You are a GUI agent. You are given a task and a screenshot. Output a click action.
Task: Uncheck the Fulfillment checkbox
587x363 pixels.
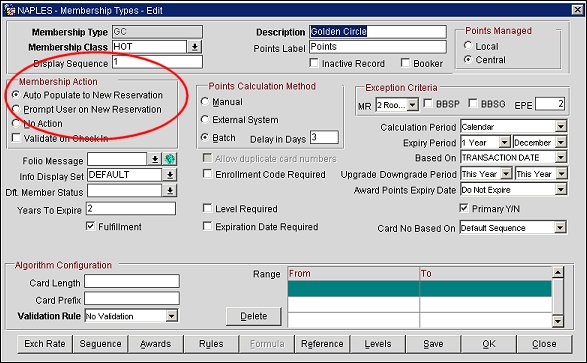[x=90, y=226]
